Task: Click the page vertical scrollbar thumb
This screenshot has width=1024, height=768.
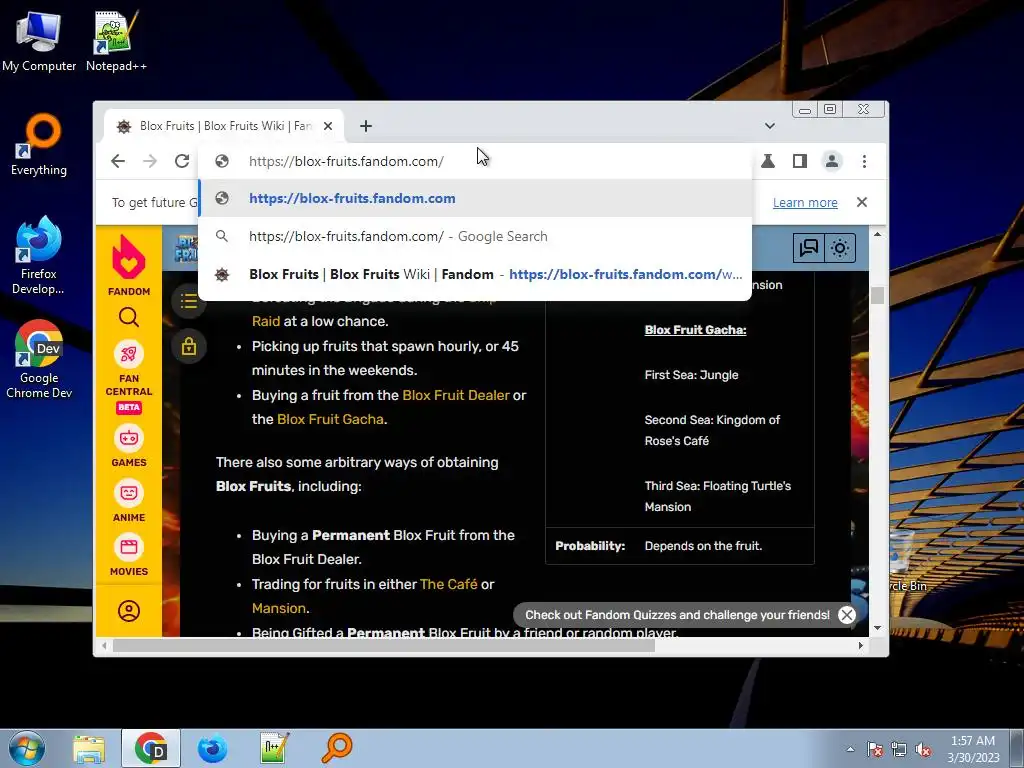Action: [877, 295]
